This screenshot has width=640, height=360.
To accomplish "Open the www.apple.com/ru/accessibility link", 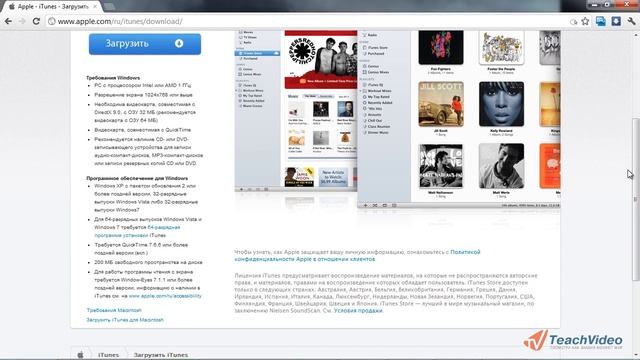I will [165, 296].
